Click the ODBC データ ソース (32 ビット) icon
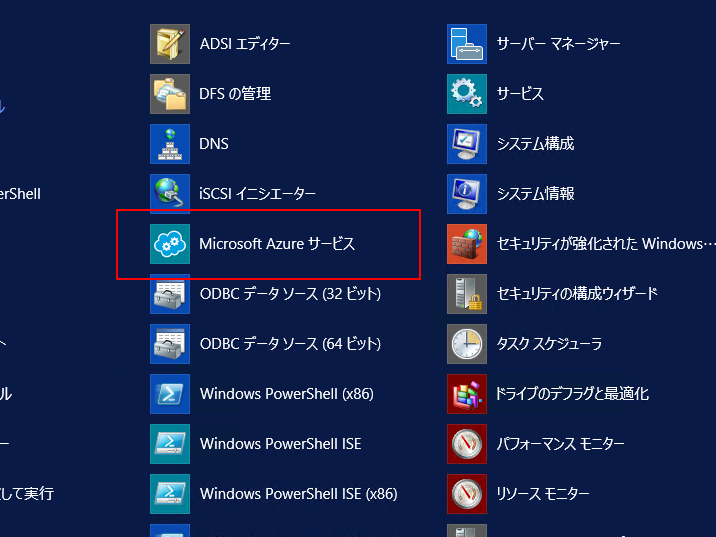Image resolution: width=716 pixels, height=537 pixels. click(x=170, y=294)
